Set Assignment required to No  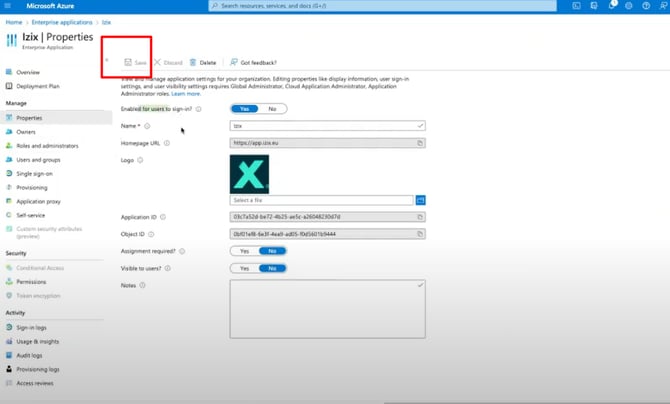click(x=272, y=251)
